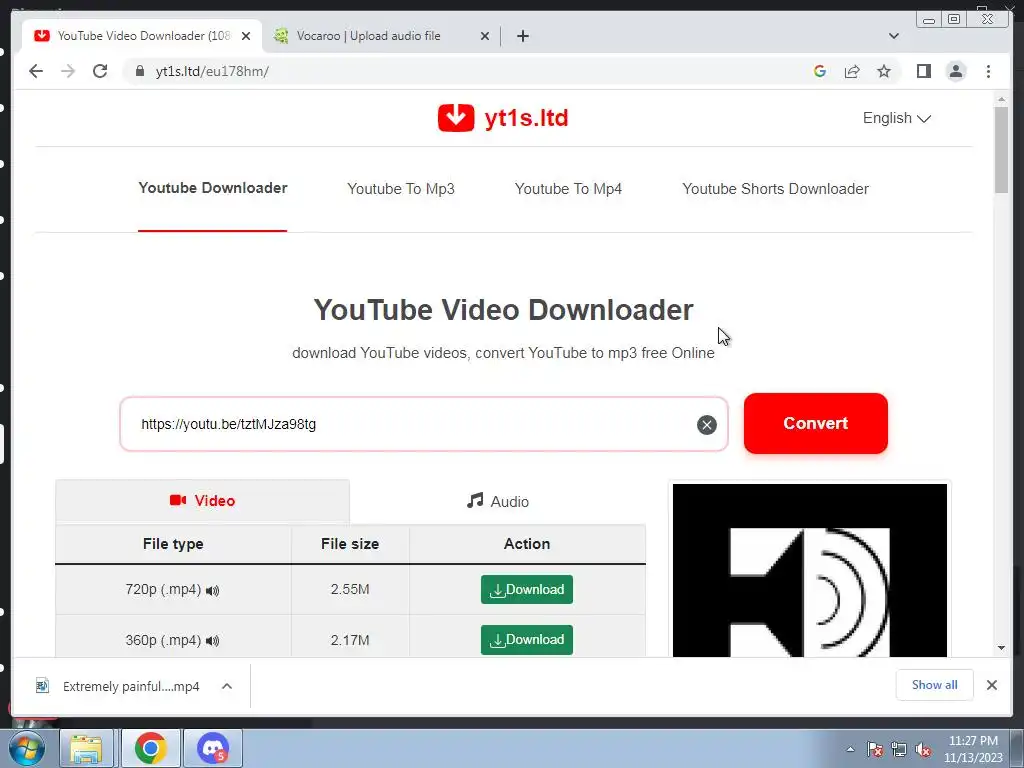Click the download-arrow icon in 720p Download button

pyautogui.click(x=497, y=590)
